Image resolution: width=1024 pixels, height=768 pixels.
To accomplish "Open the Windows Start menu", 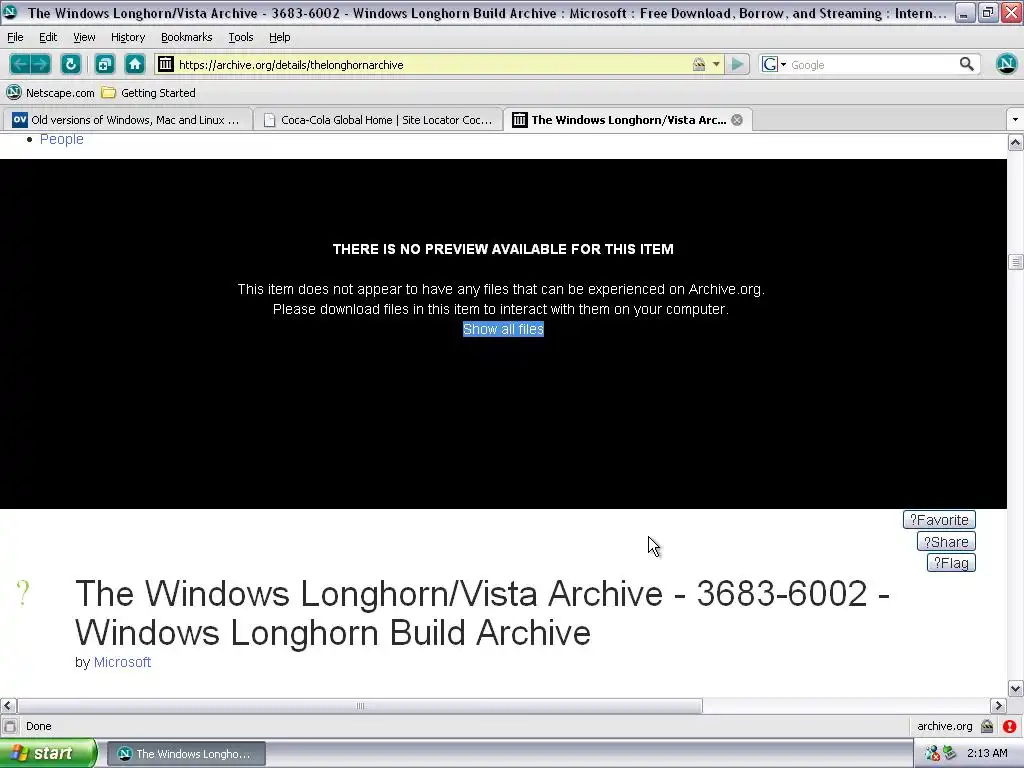I will [x=48, y=754].
